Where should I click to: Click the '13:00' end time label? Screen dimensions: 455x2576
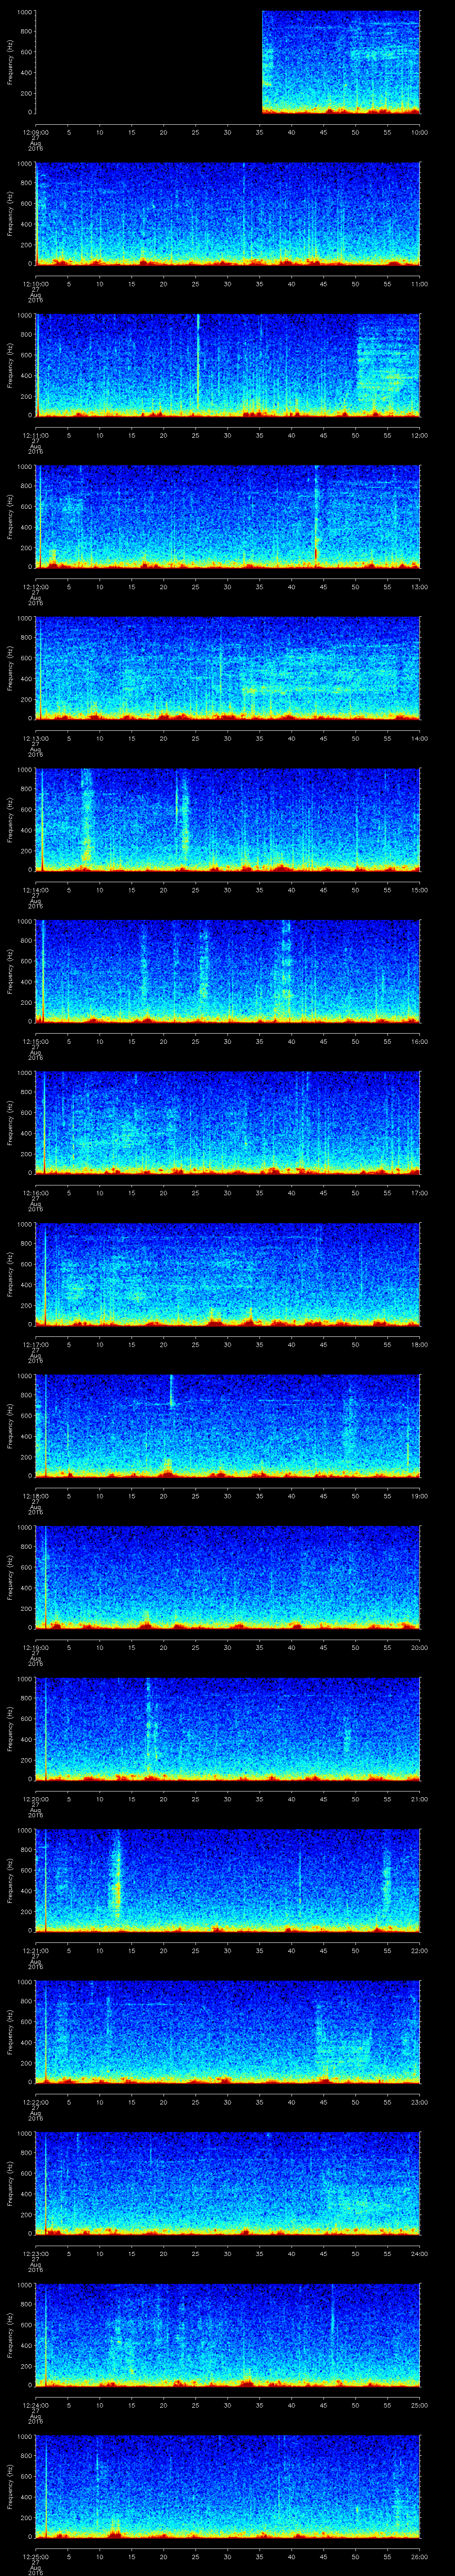420,587
